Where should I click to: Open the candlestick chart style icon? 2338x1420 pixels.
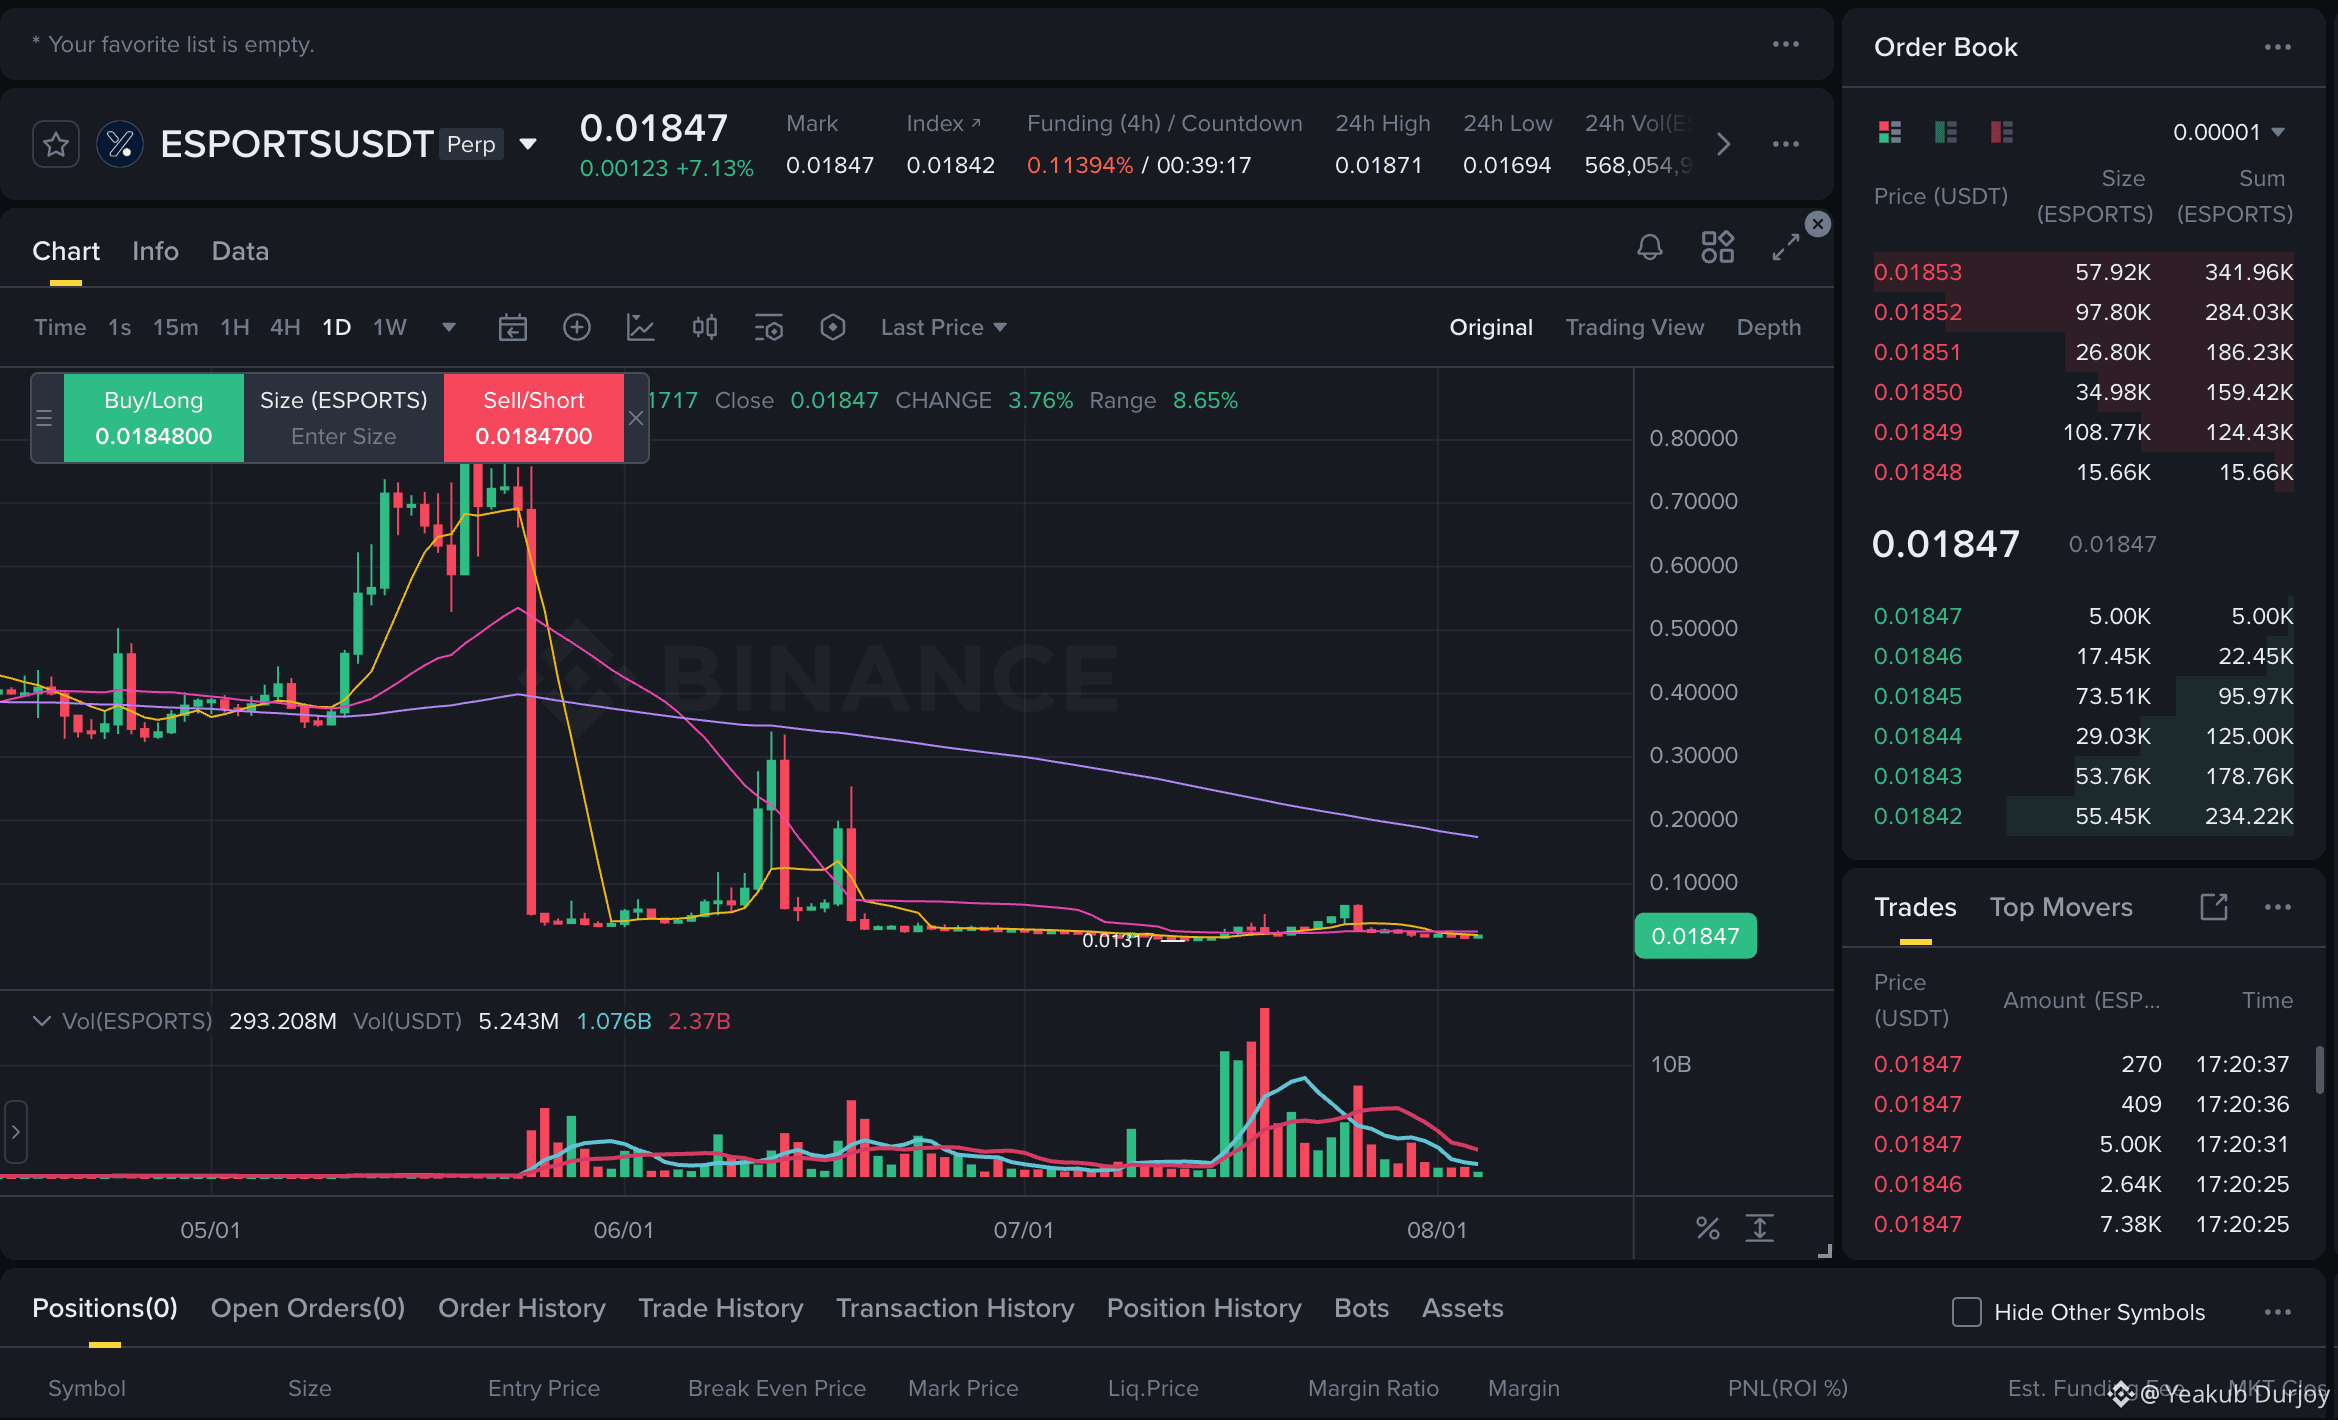tap(705, 327)
